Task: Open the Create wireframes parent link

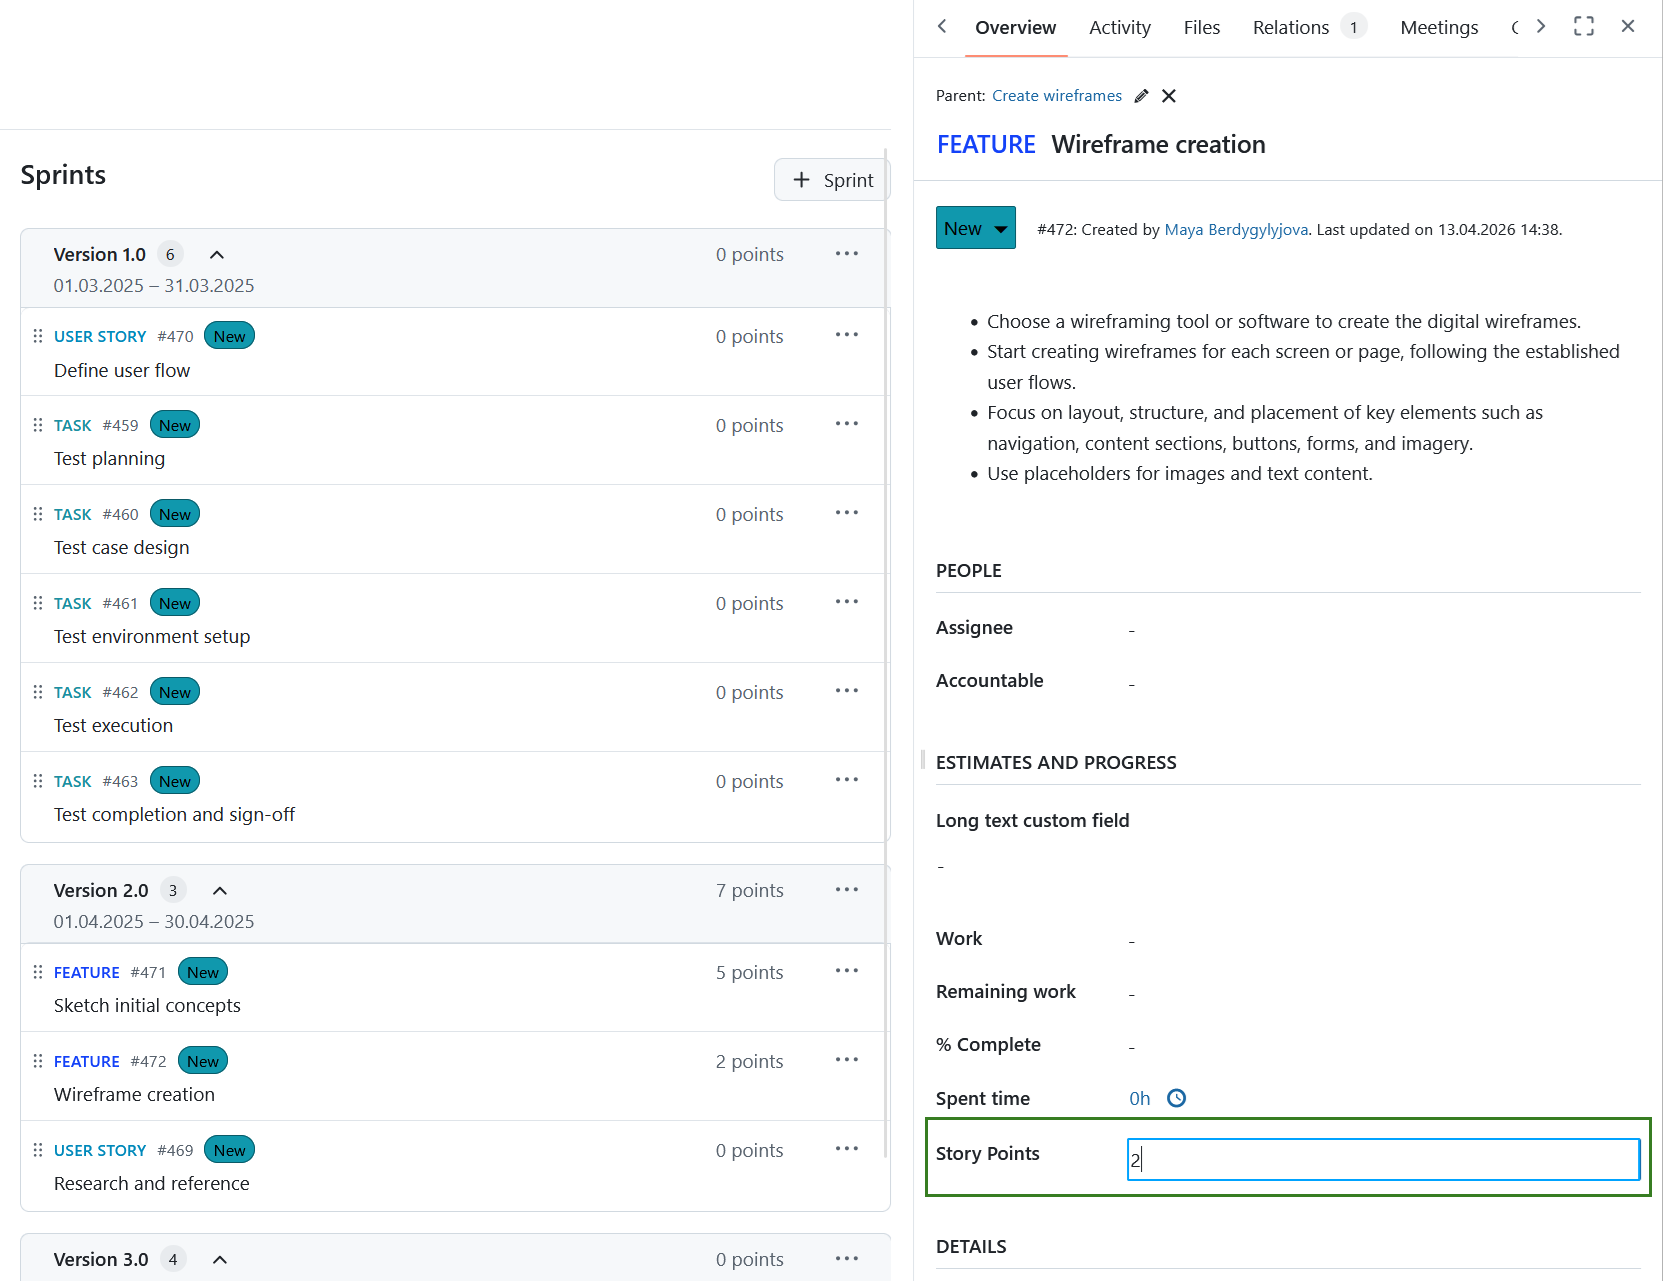Action: point(1056,95)
